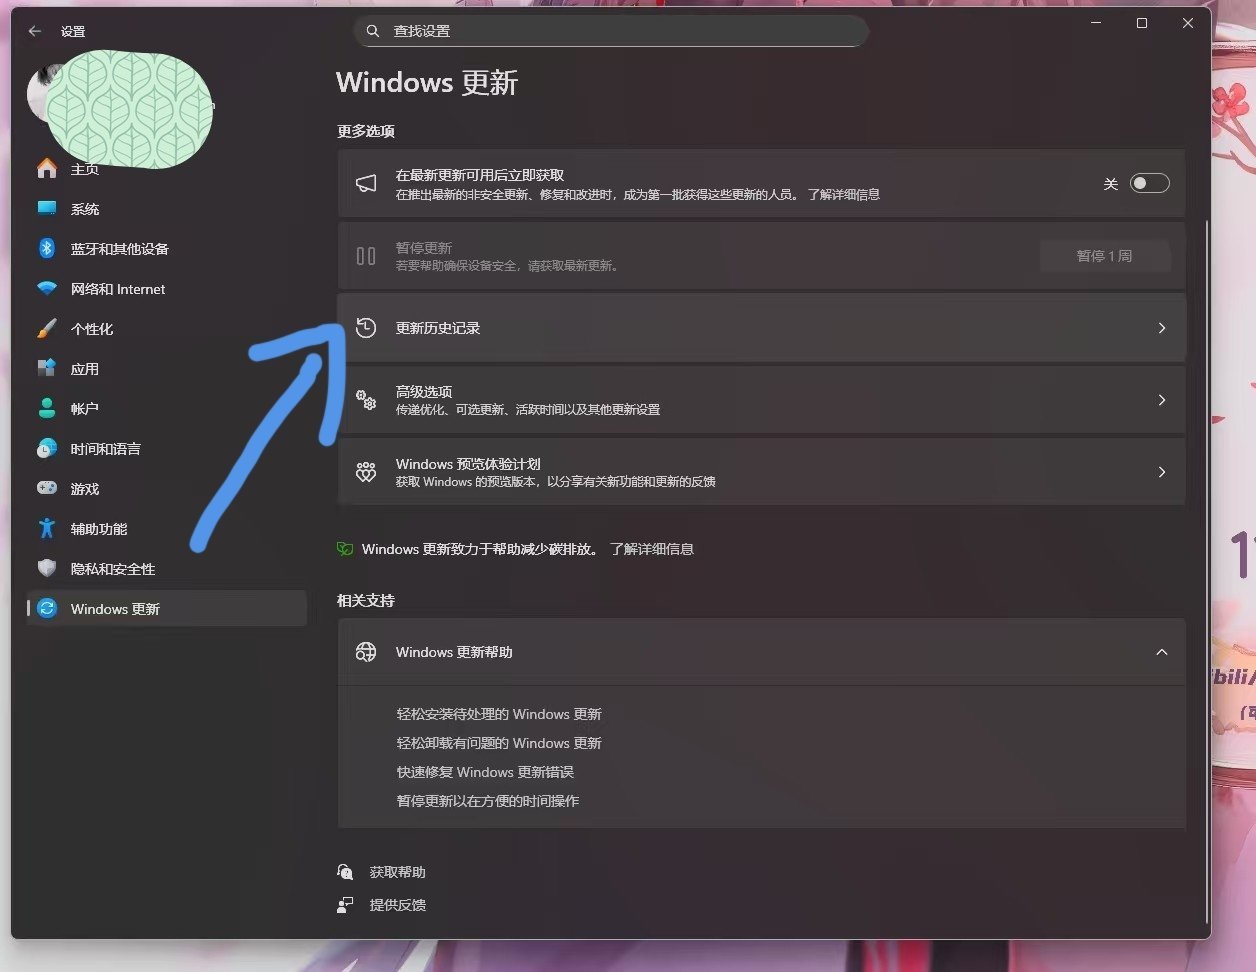
Task: Open 了解详细信息 link about carbon emissions
Action: click(652, 549)
